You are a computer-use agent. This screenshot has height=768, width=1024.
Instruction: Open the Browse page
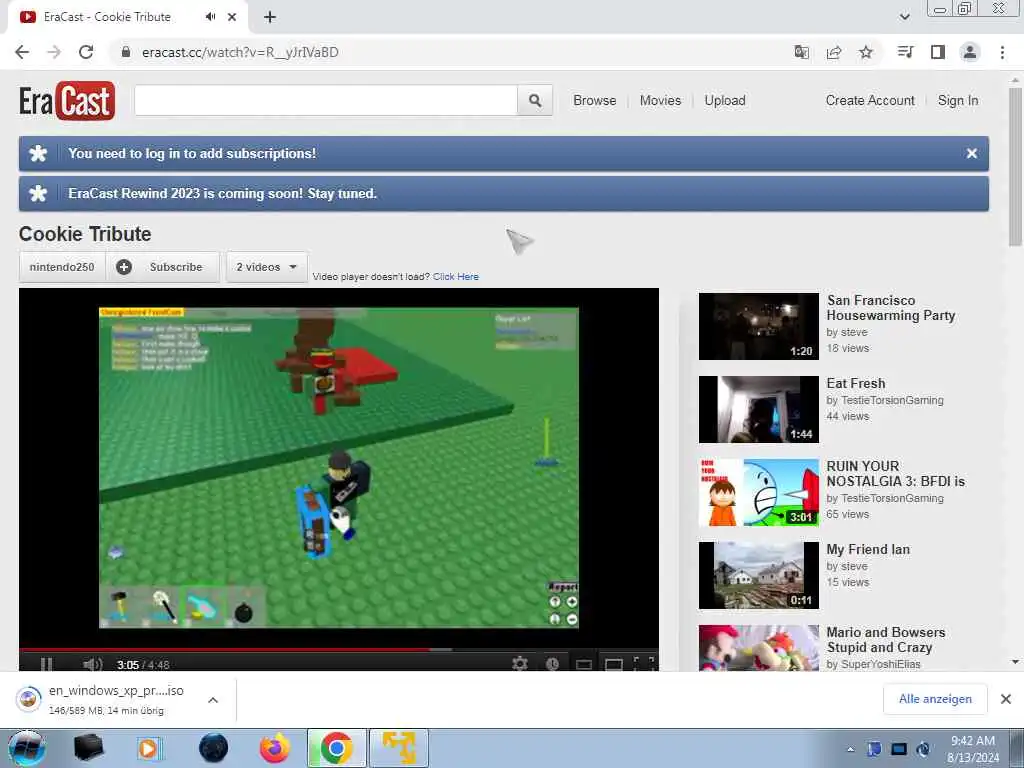[x=594, y=101]
